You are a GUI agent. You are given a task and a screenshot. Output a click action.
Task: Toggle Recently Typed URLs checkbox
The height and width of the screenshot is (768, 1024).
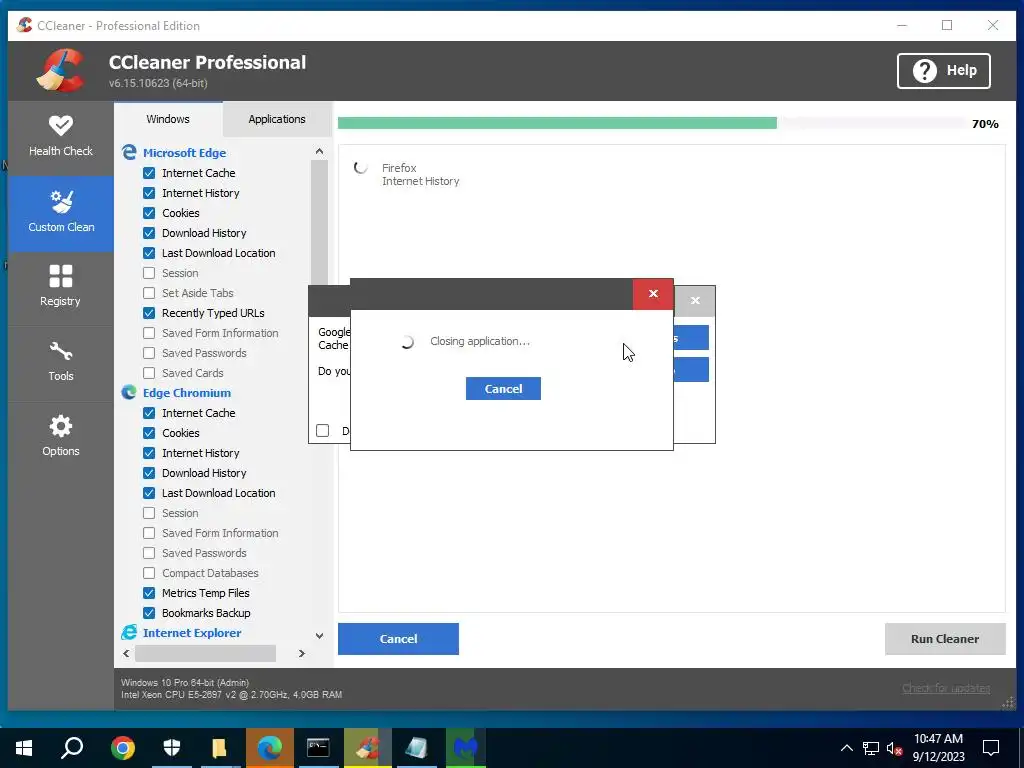[x=149, y=313]
